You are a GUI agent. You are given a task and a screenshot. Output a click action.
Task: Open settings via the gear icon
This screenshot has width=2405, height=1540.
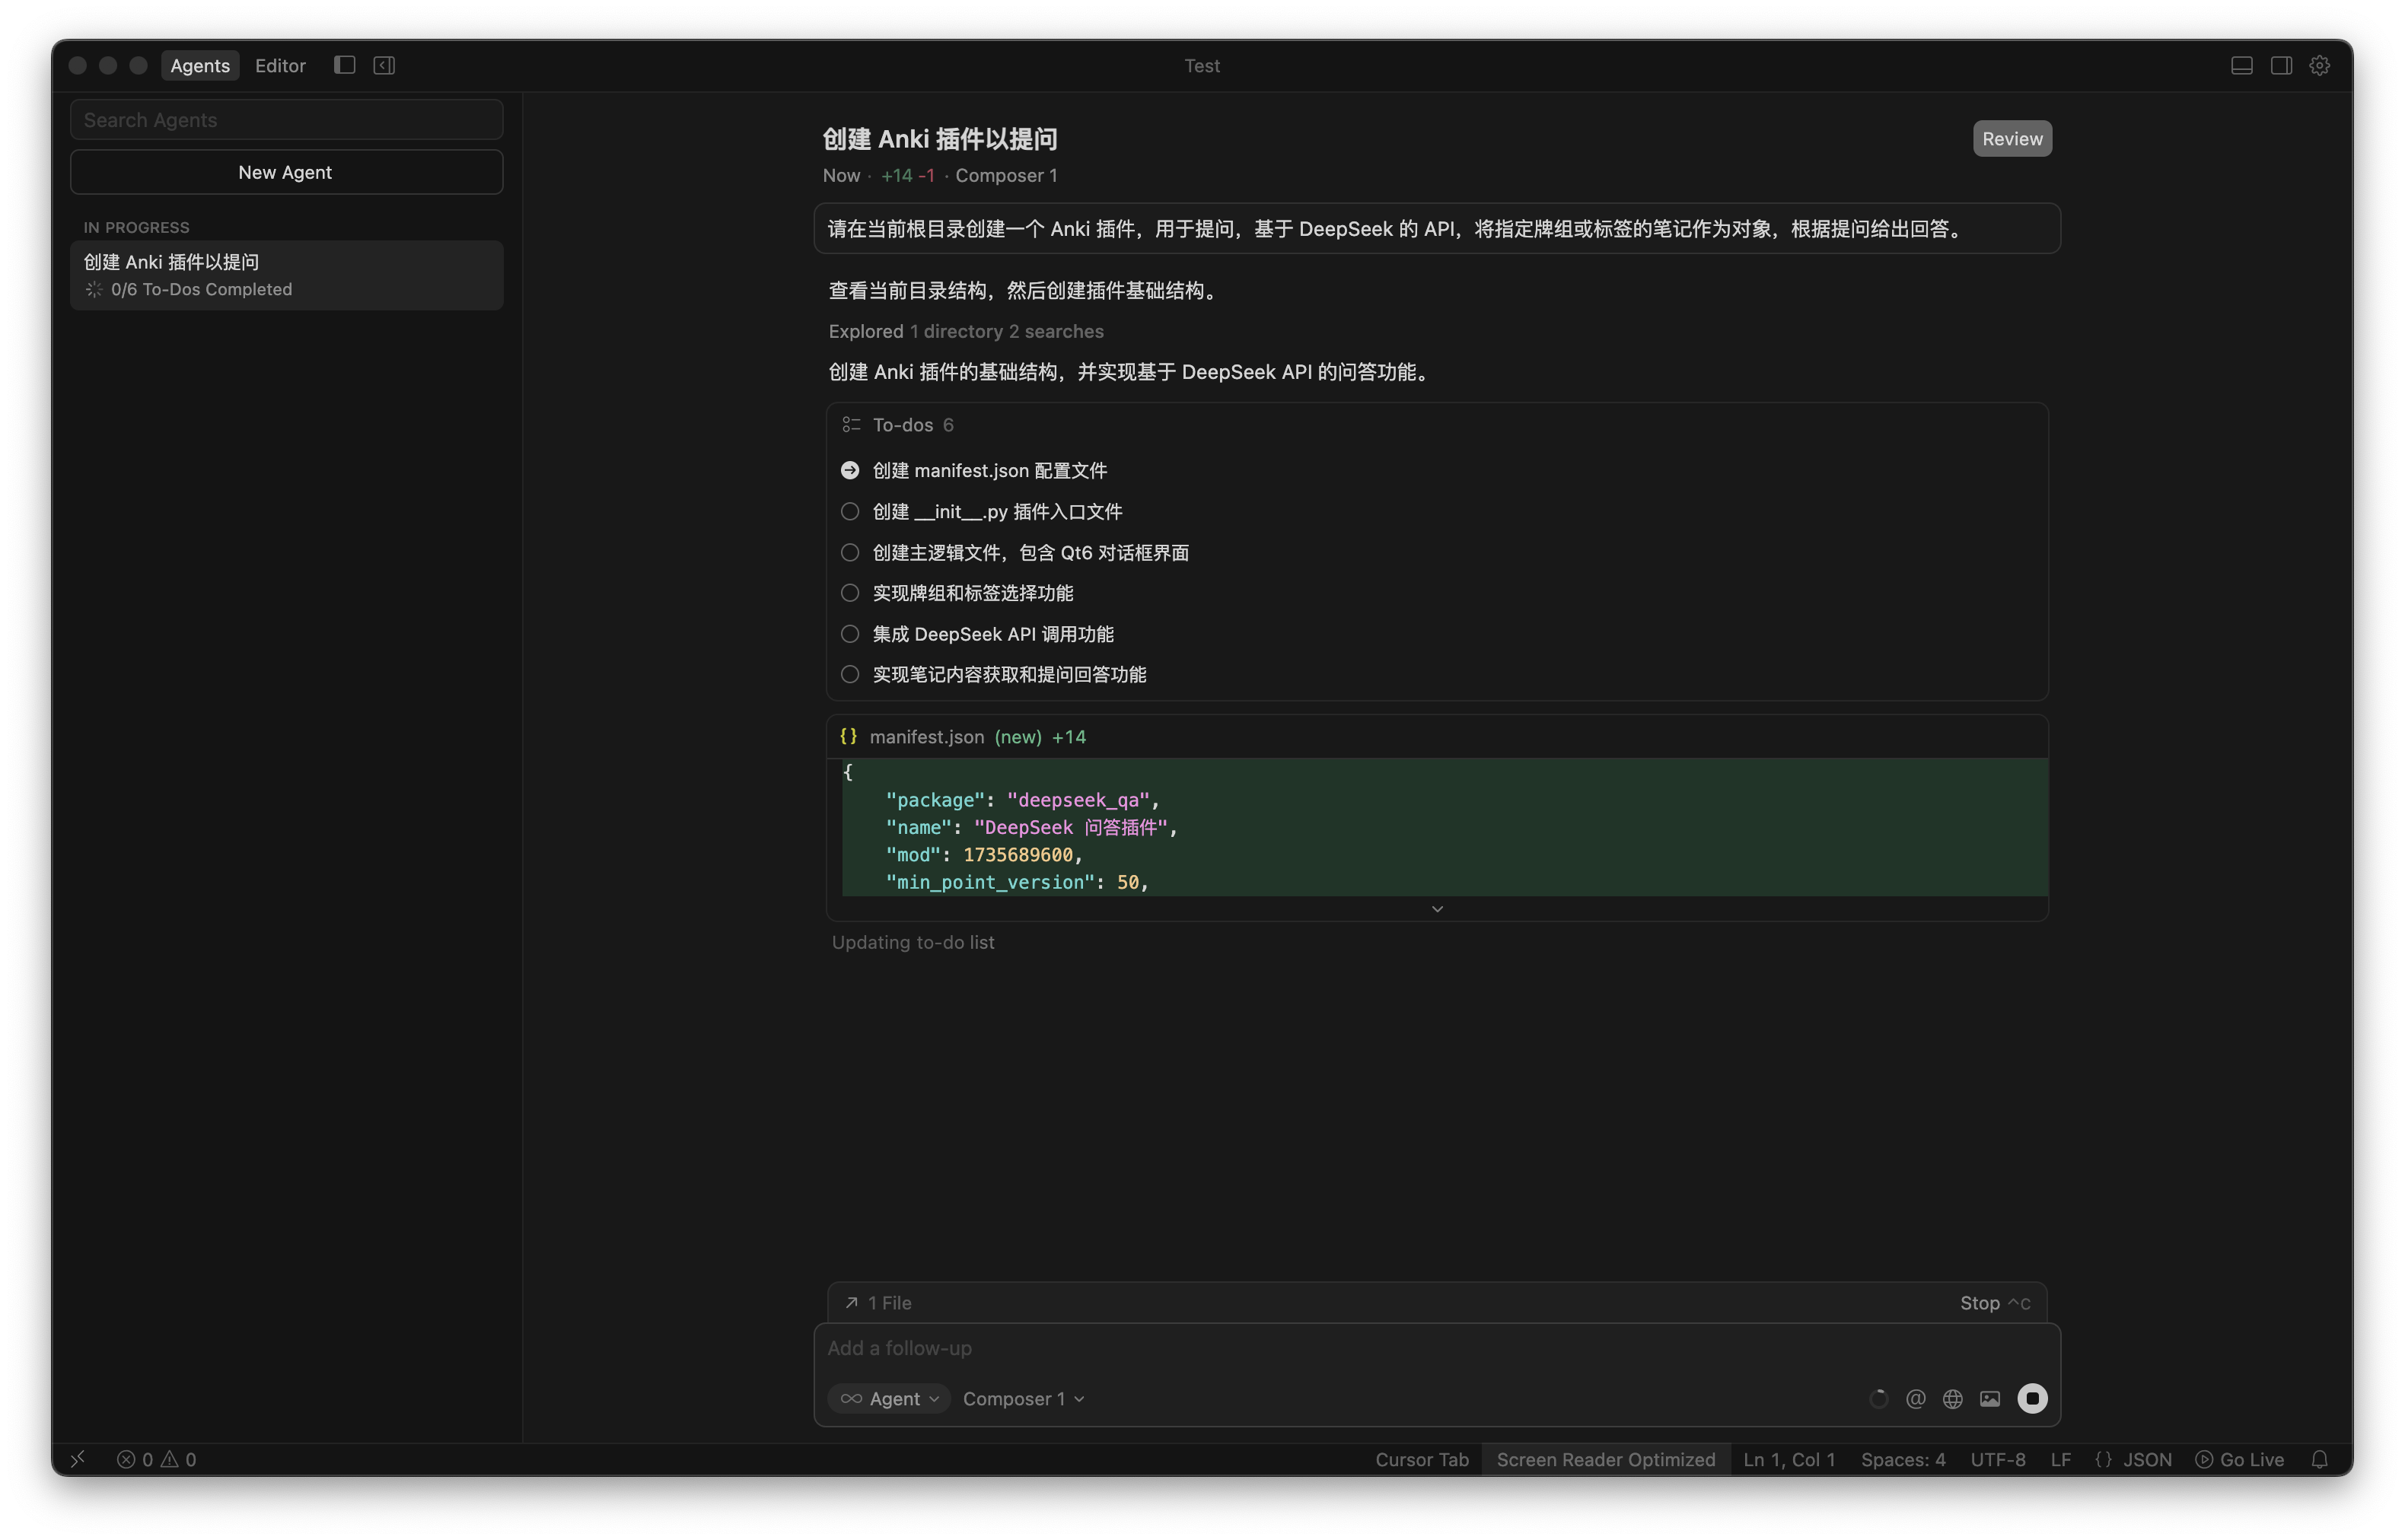[2320, 65]
